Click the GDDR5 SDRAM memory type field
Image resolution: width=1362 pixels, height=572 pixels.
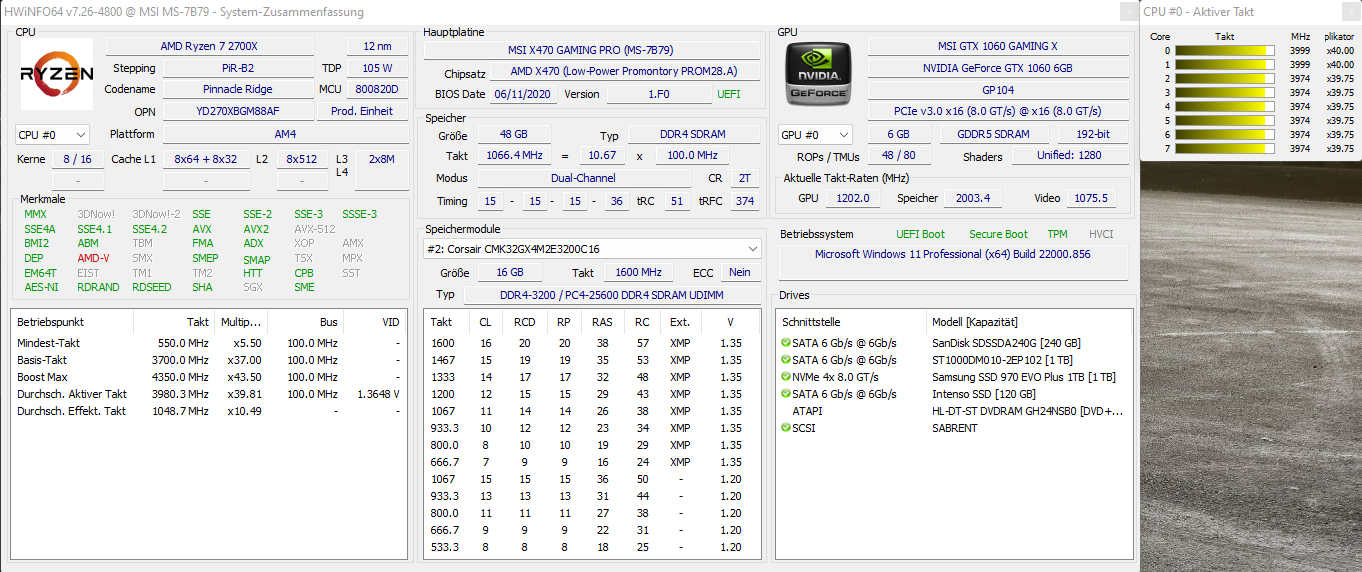point(995,135)
